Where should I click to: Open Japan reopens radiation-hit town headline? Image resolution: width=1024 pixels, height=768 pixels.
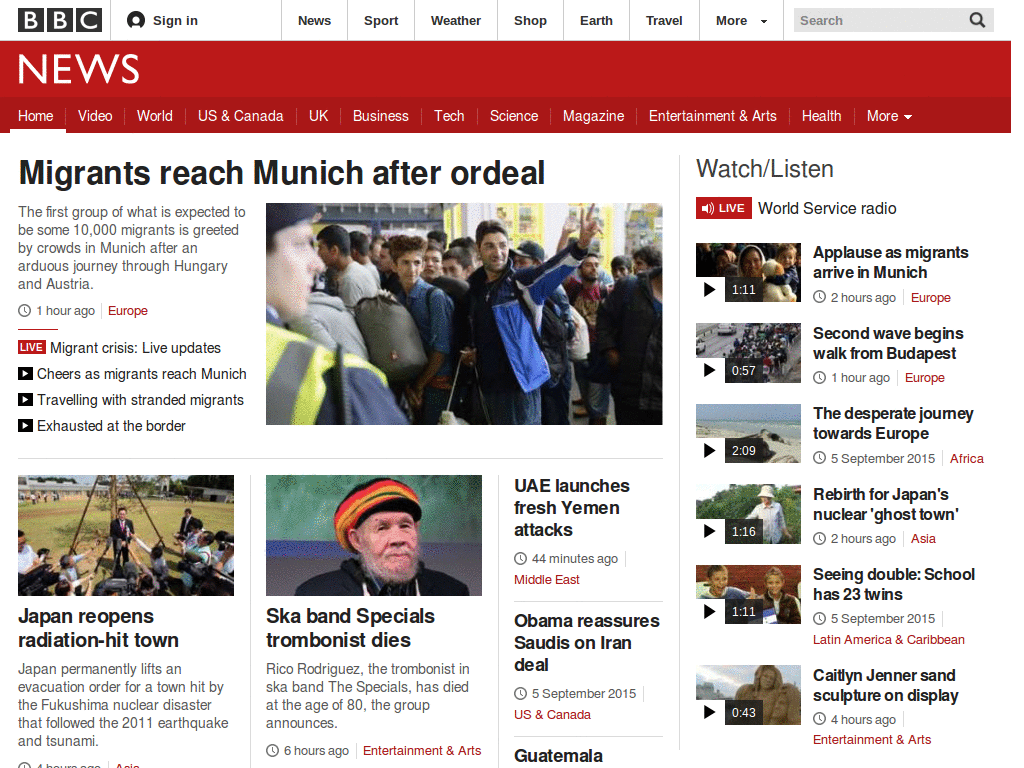click(x=98, y=628)
